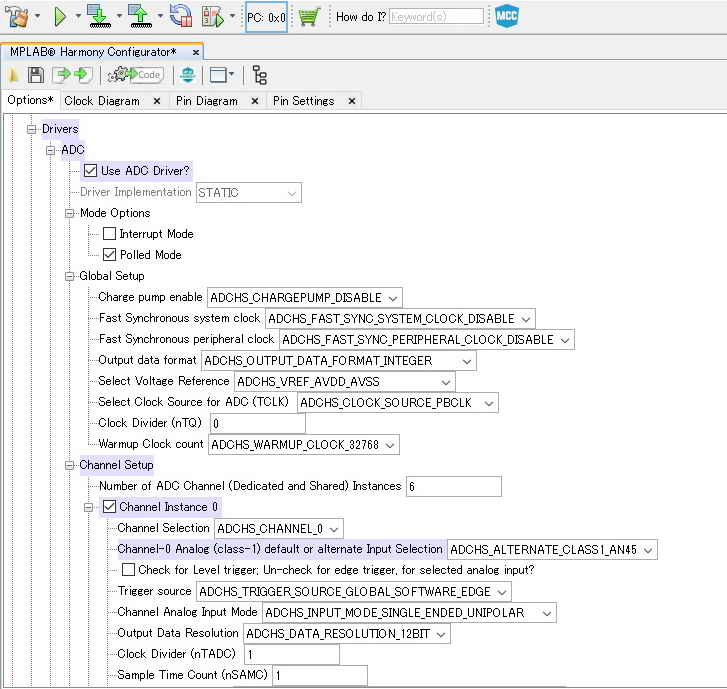Open the shopping cart icon
The image size is (727, 689).
pyautogui.click(x=309, y=17)
